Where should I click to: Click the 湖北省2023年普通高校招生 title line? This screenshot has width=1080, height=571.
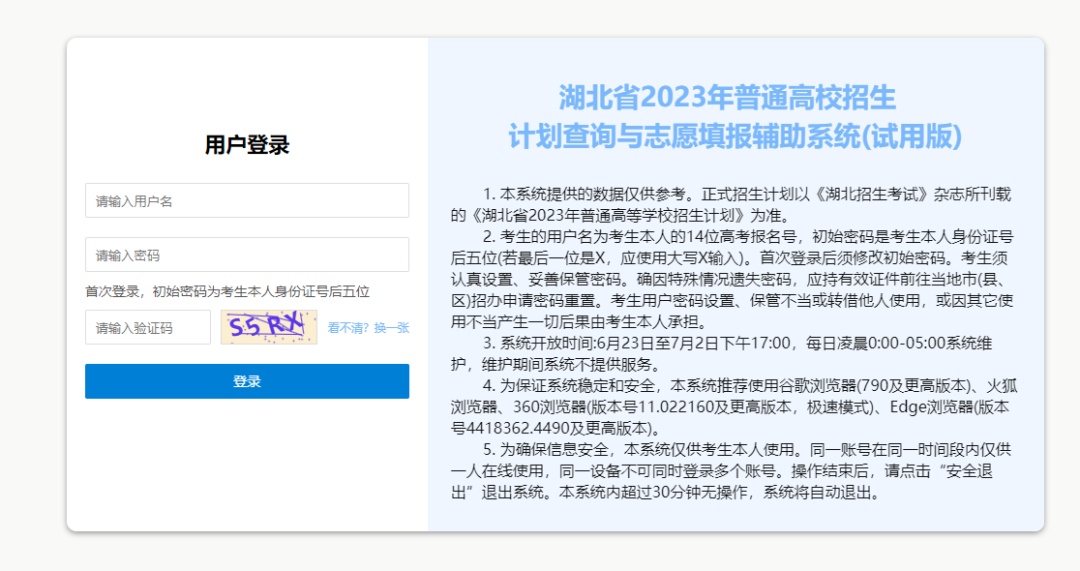pyautogui.click(x=727, y=97)
